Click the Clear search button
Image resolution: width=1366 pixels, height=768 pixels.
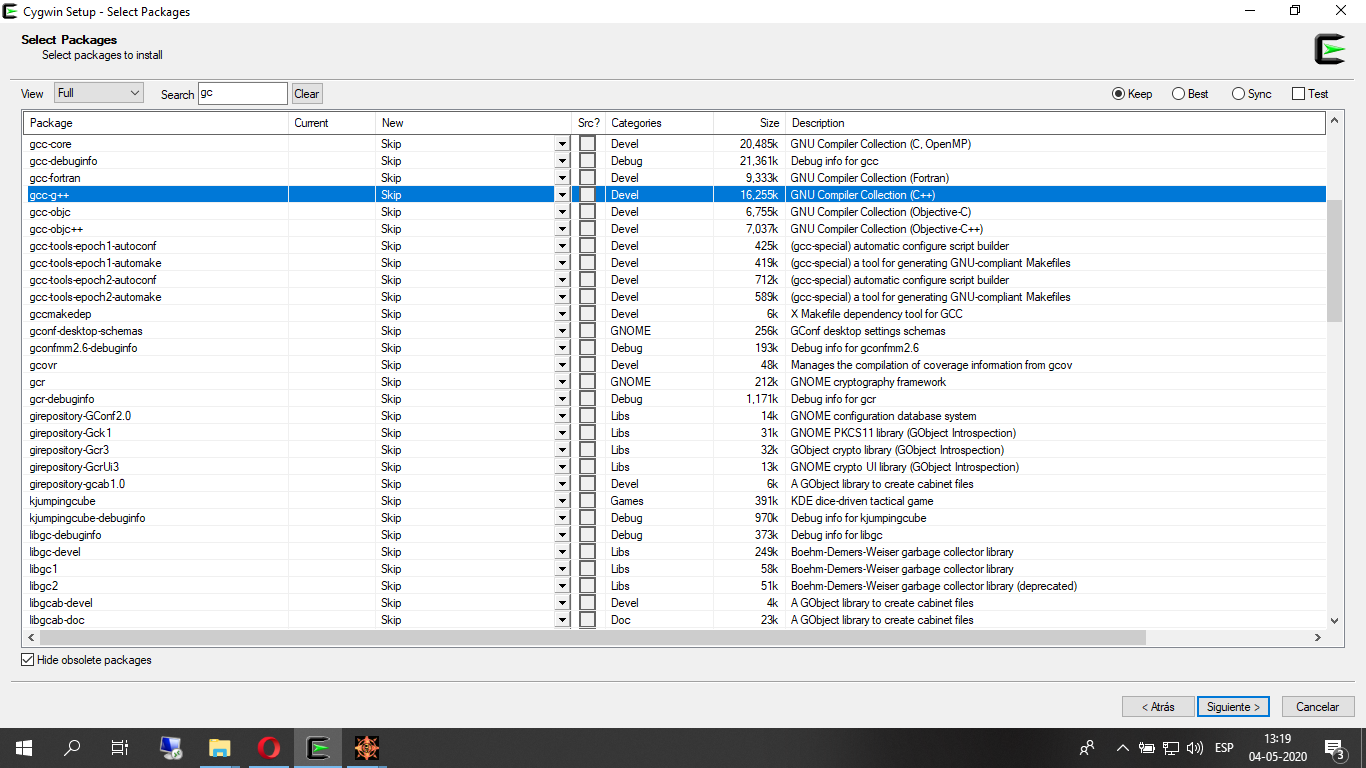pyautogui.click(x=307, y=94)
